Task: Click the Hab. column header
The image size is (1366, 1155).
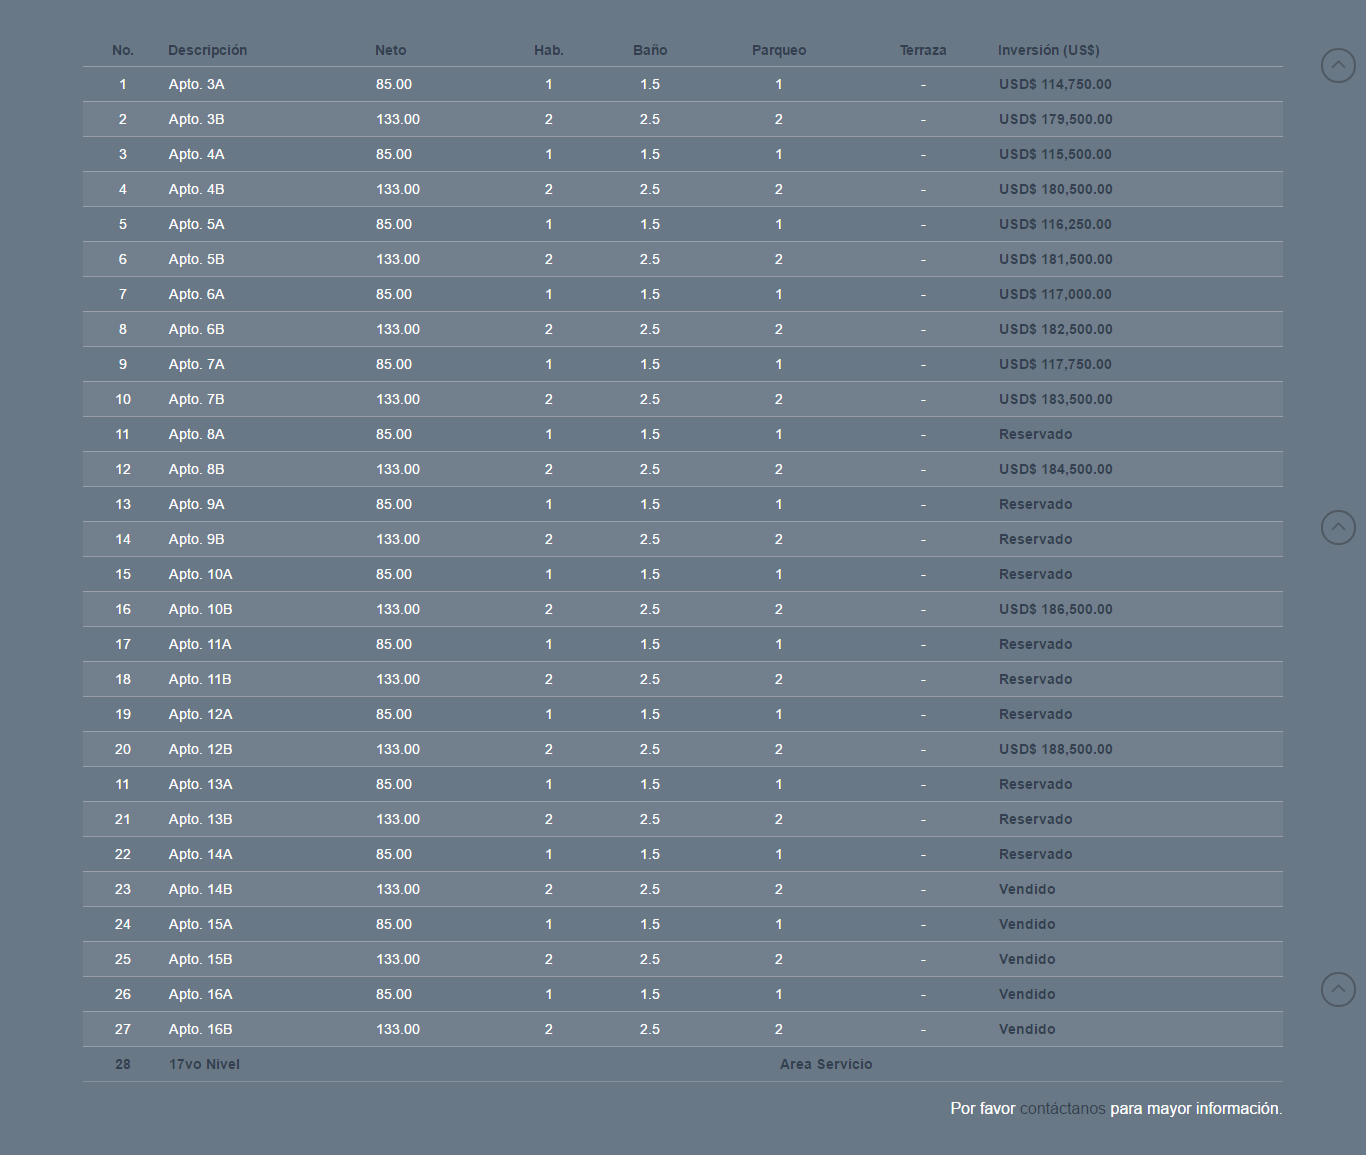Action: (x=549, y=50)
